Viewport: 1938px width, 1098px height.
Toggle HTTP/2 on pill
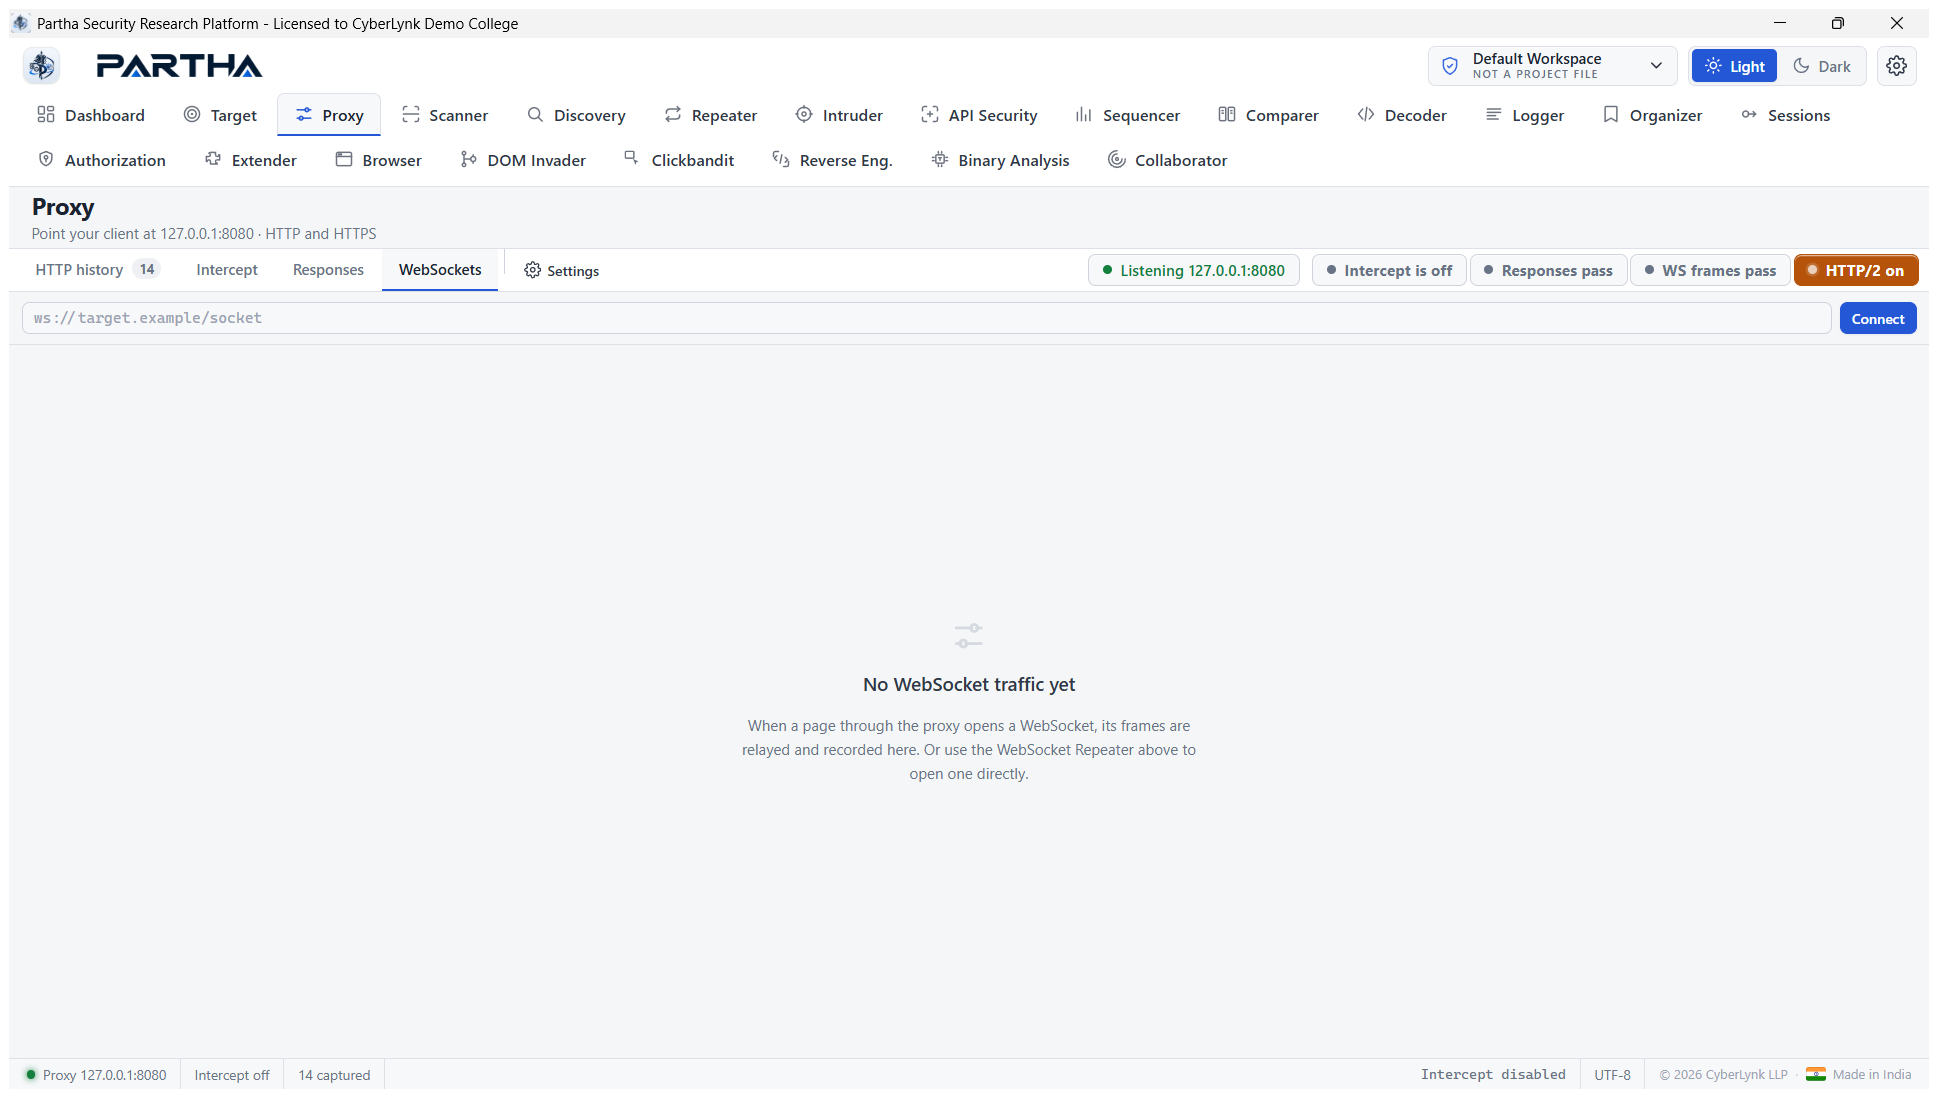click(1856, 270)
